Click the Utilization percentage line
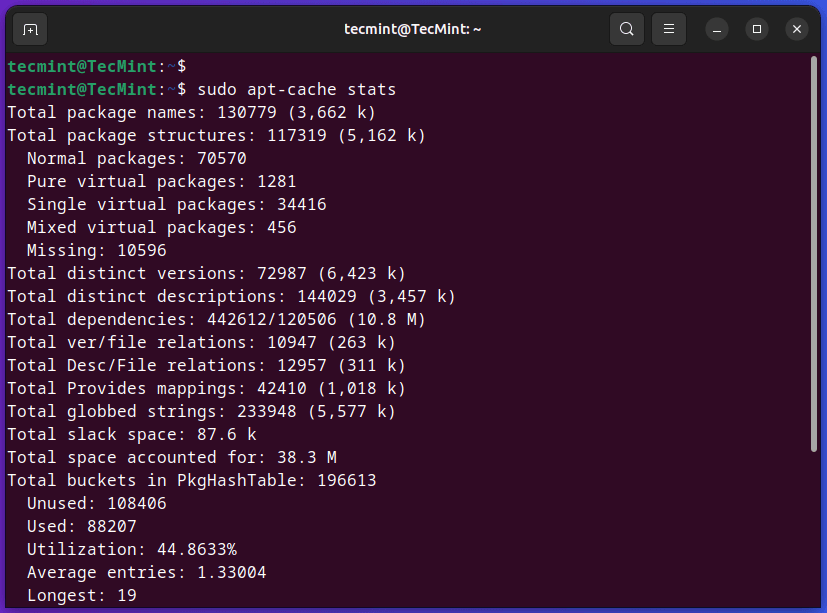The height and width of the screenshot is (613, 827). [x=131, y=549]
